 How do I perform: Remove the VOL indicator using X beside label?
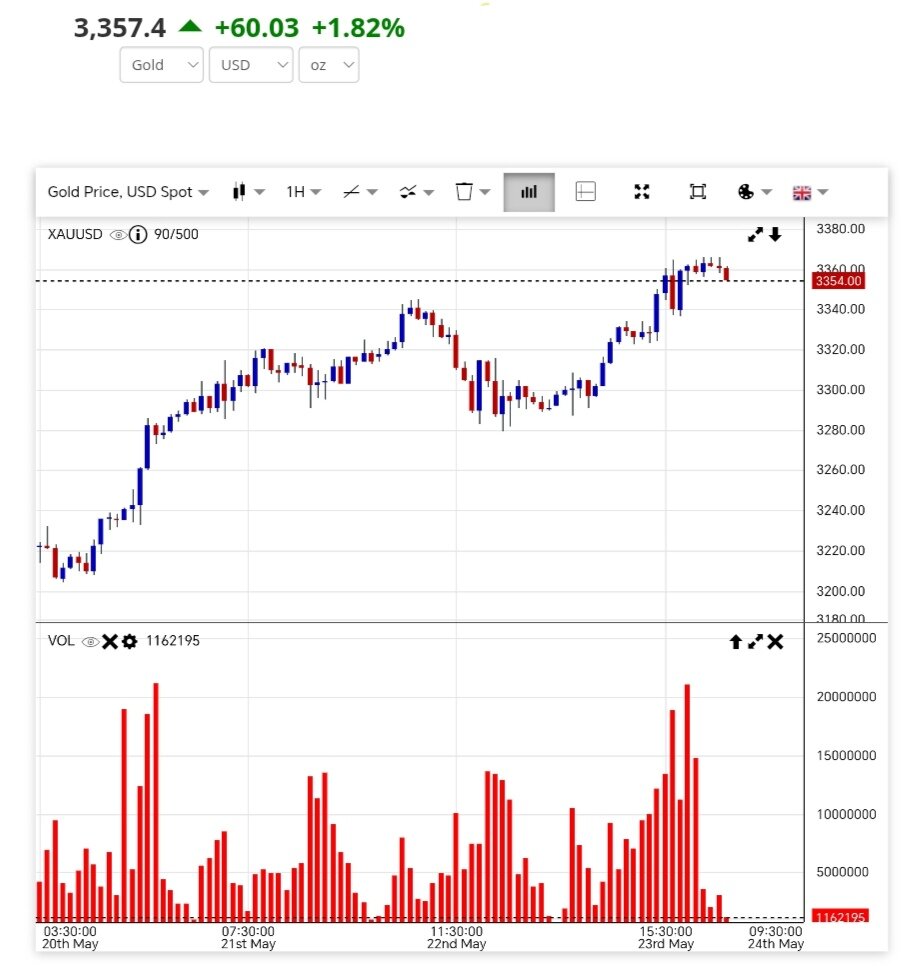point(110,641)
